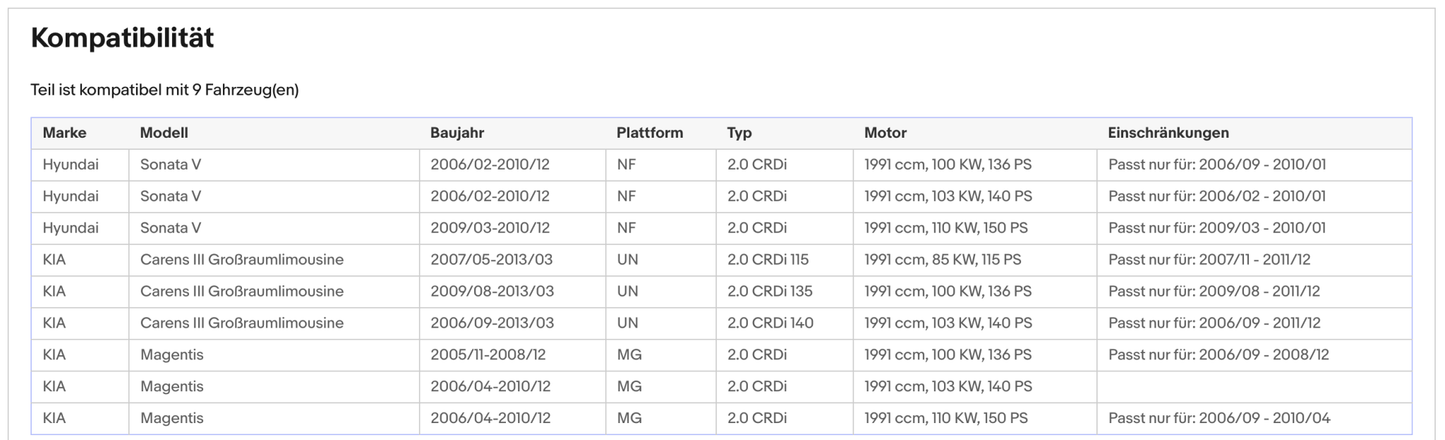Screen dimensions: 1445x440
Task: Click the Marke column header
Action: pyautogui.click(x=65, y=133)
